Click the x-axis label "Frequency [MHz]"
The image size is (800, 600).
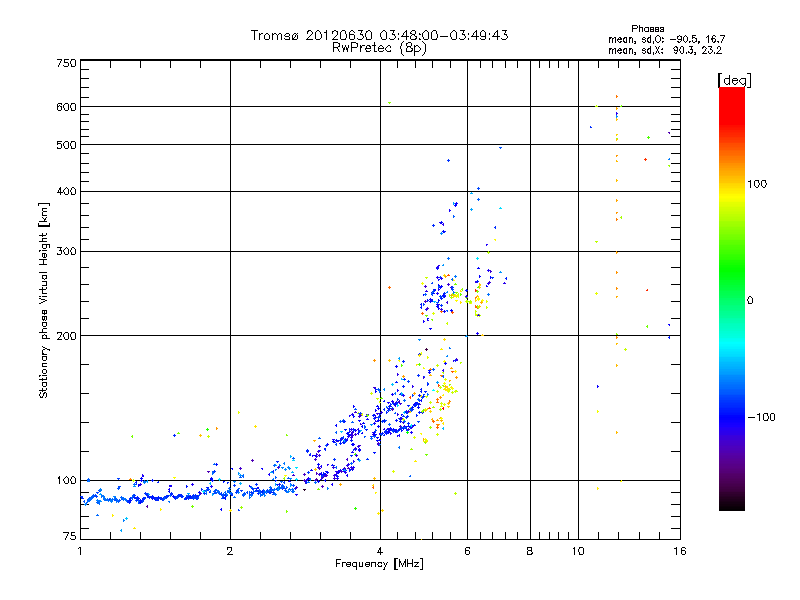pos(379,563)
